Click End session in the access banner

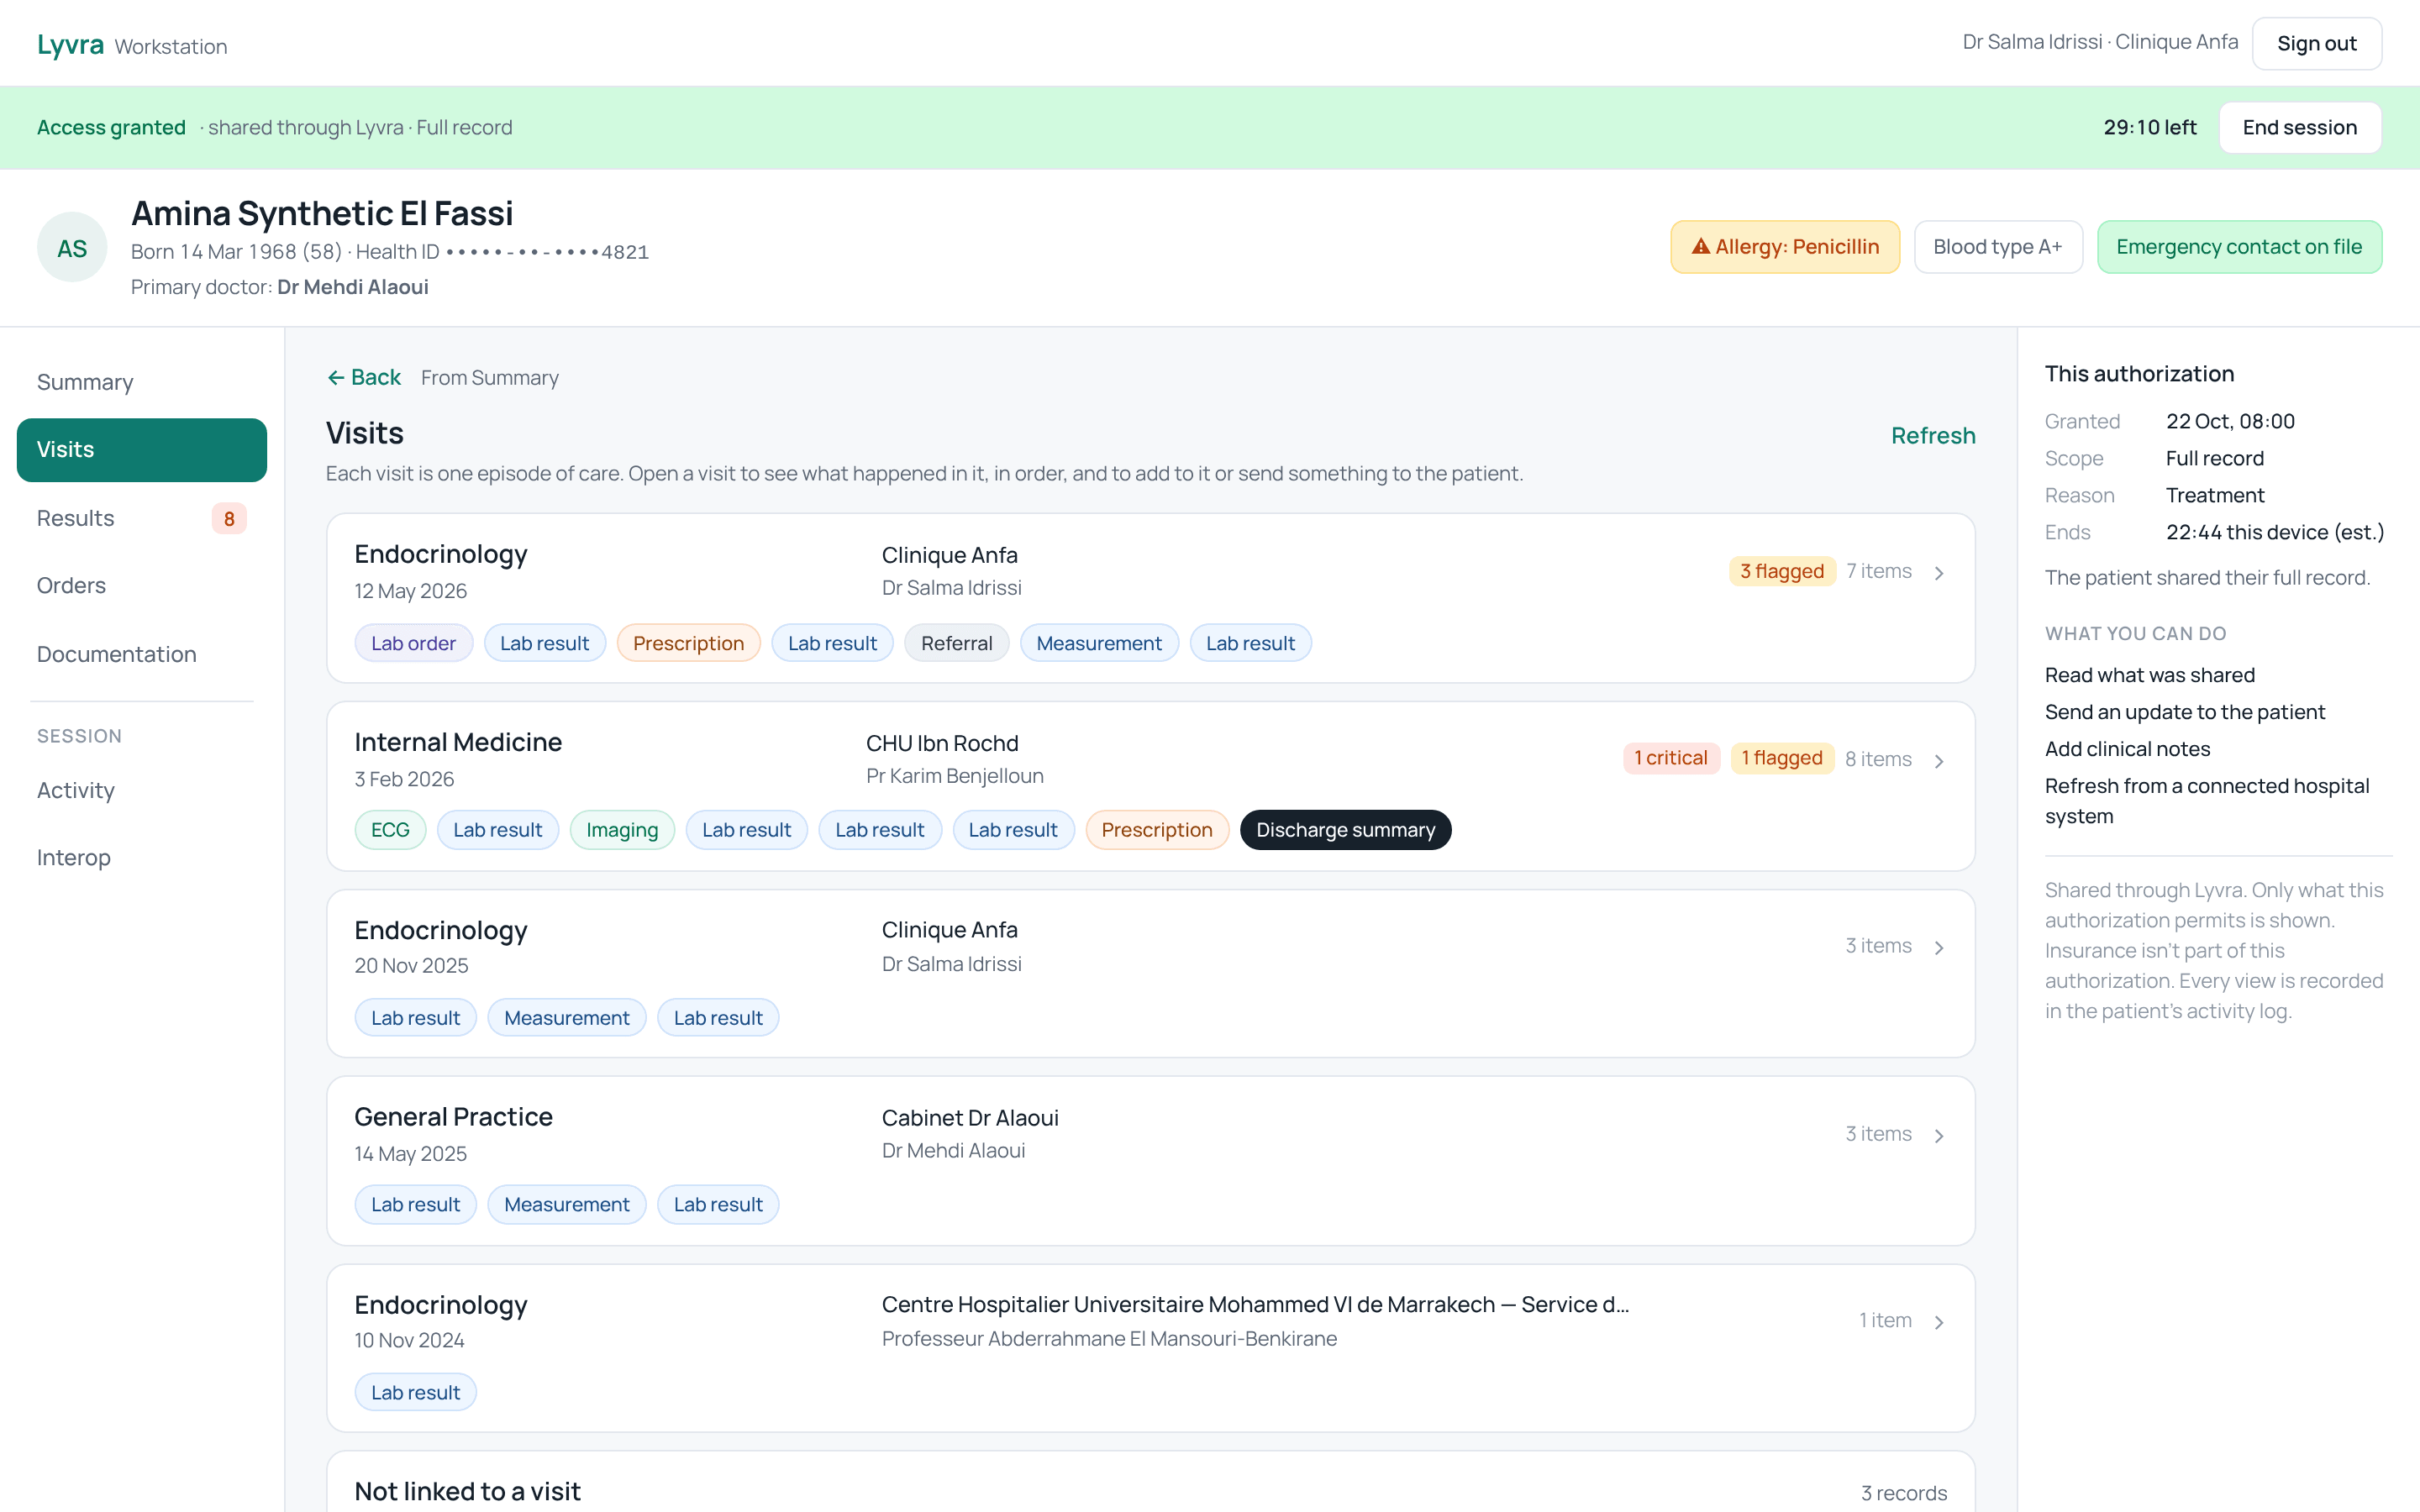2300,127
